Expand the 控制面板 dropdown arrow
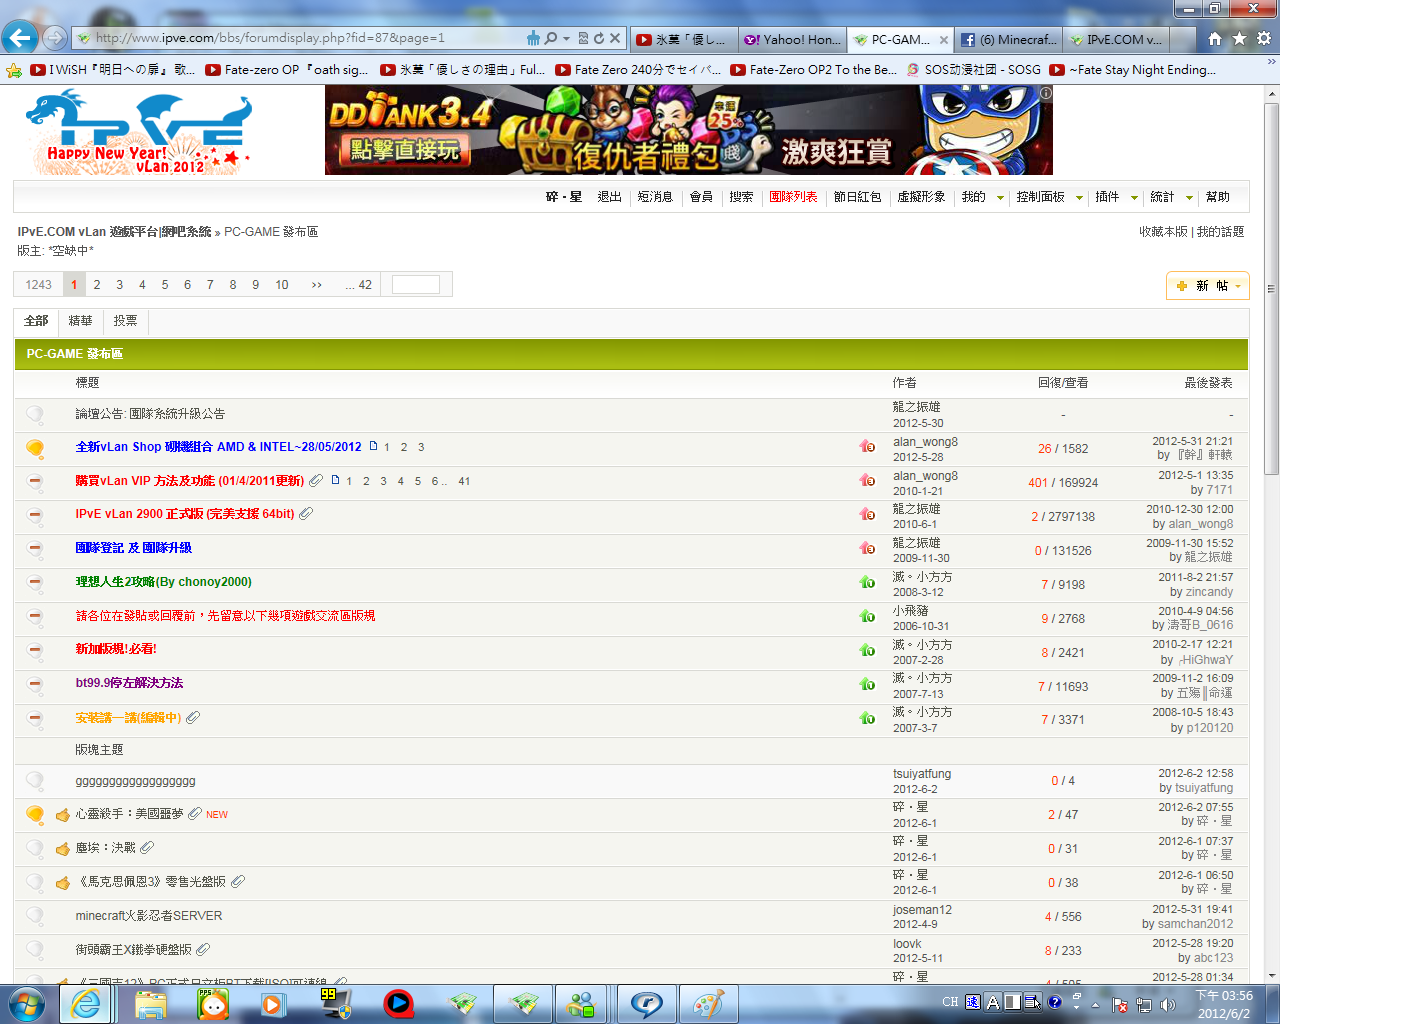Viewport: 1419px width, 1024px height. [1079, 198]
